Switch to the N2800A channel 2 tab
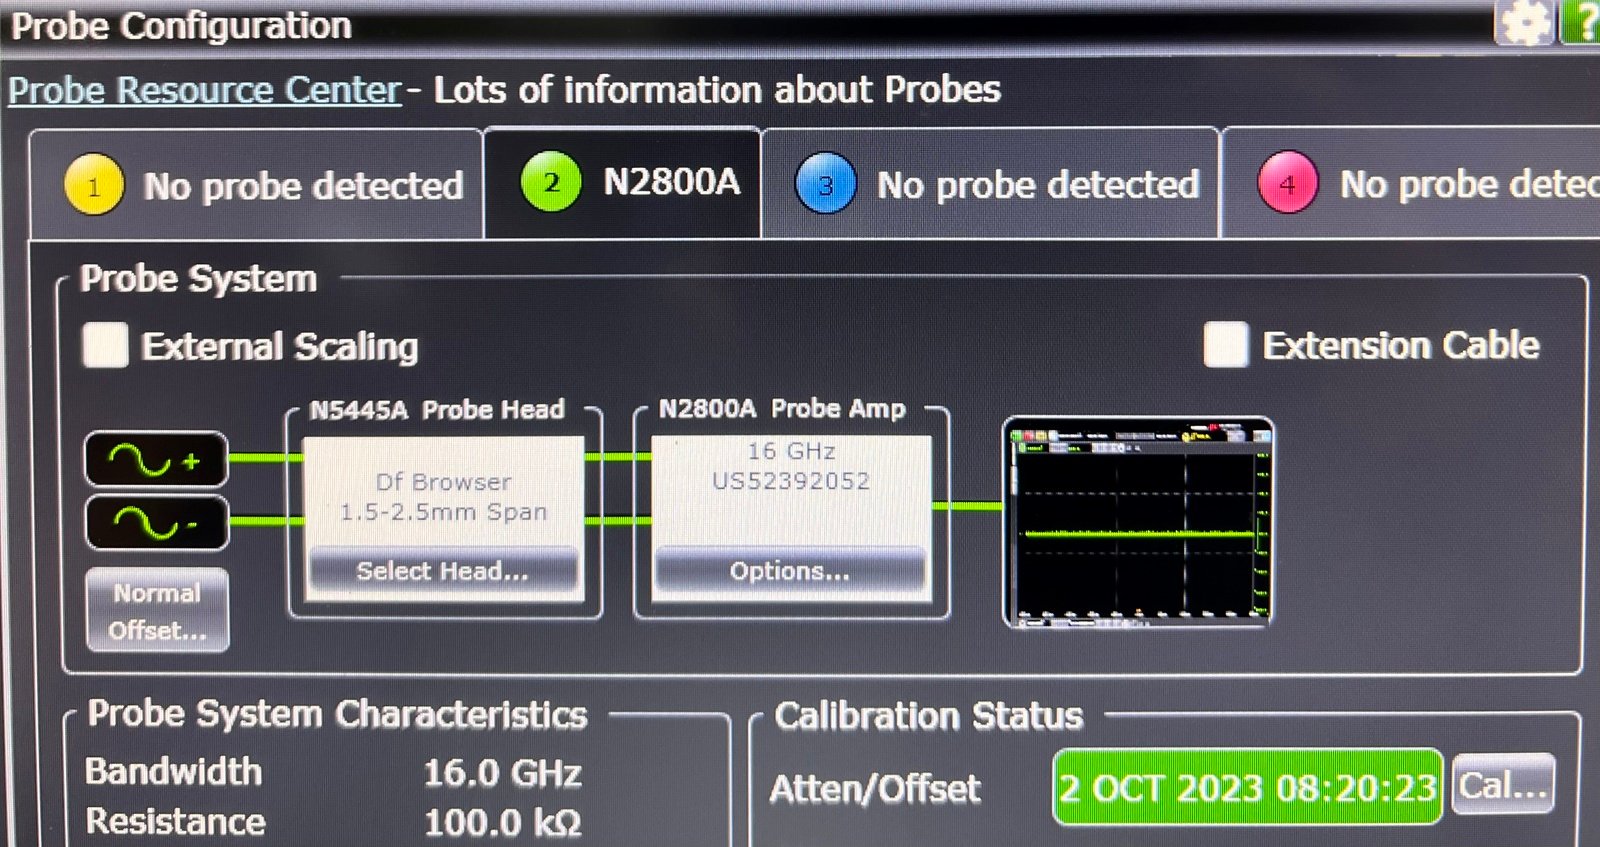The width and height of the screenshot is (1600, 847). pos(622,182)
